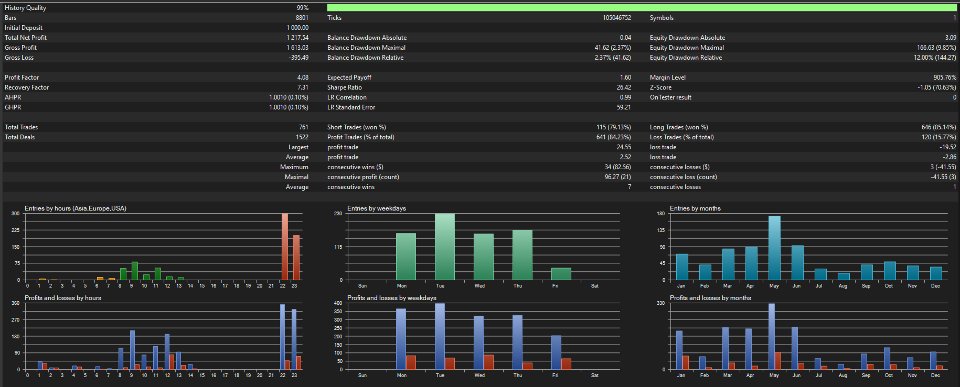Select the Z-Score label
This screenshot has width=960, height=387.
(661, 88)
